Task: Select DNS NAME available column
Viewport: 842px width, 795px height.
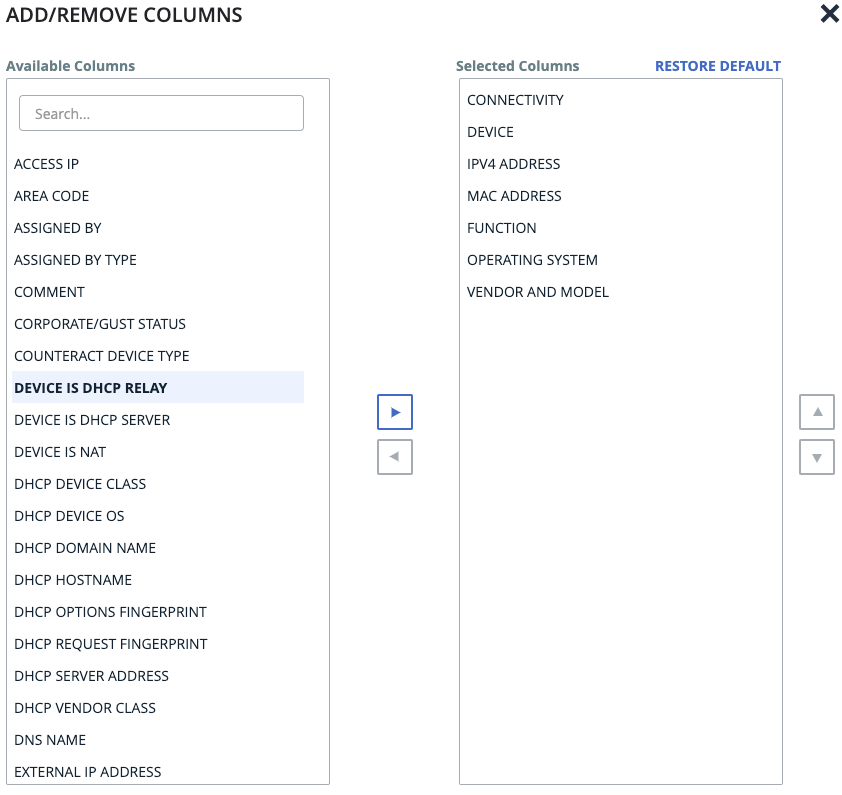Action: pyautogui.click(x=50, y=740)
